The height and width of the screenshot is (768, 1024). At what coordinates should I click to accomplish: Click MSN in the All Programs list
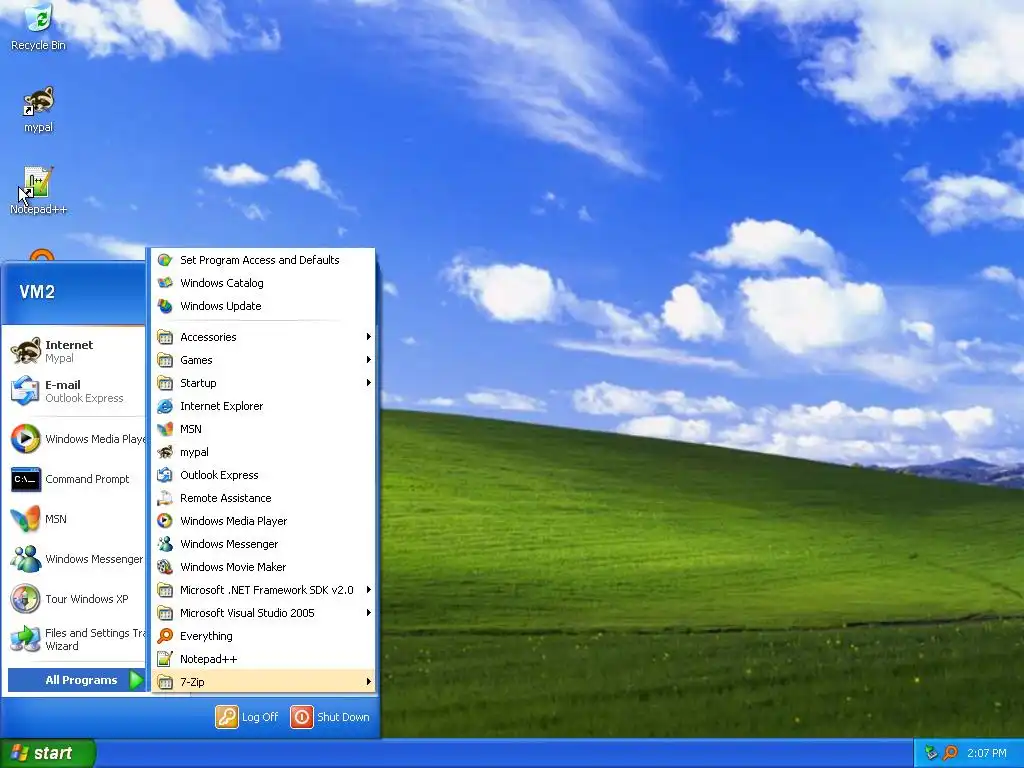point(264,428)
